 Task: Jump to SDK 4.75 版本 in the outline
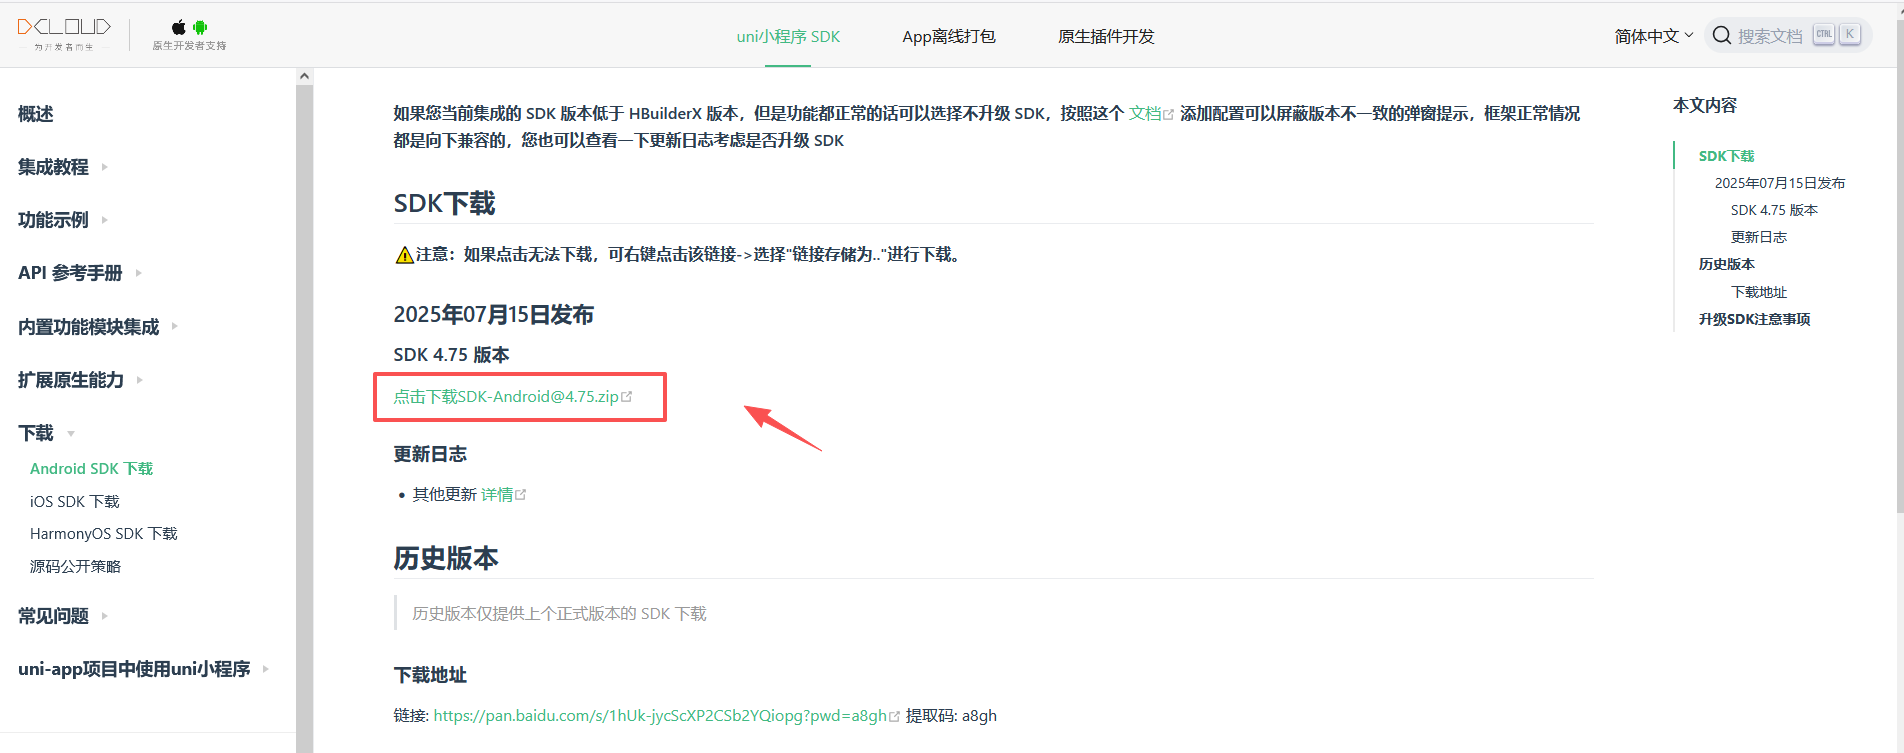pos(1774,210)
